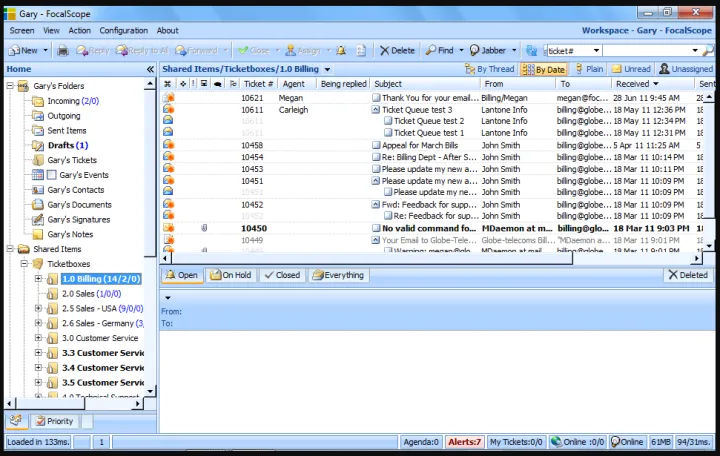Select the No valid command ticket 10450

pyautogui.click(x=435, y=228)
